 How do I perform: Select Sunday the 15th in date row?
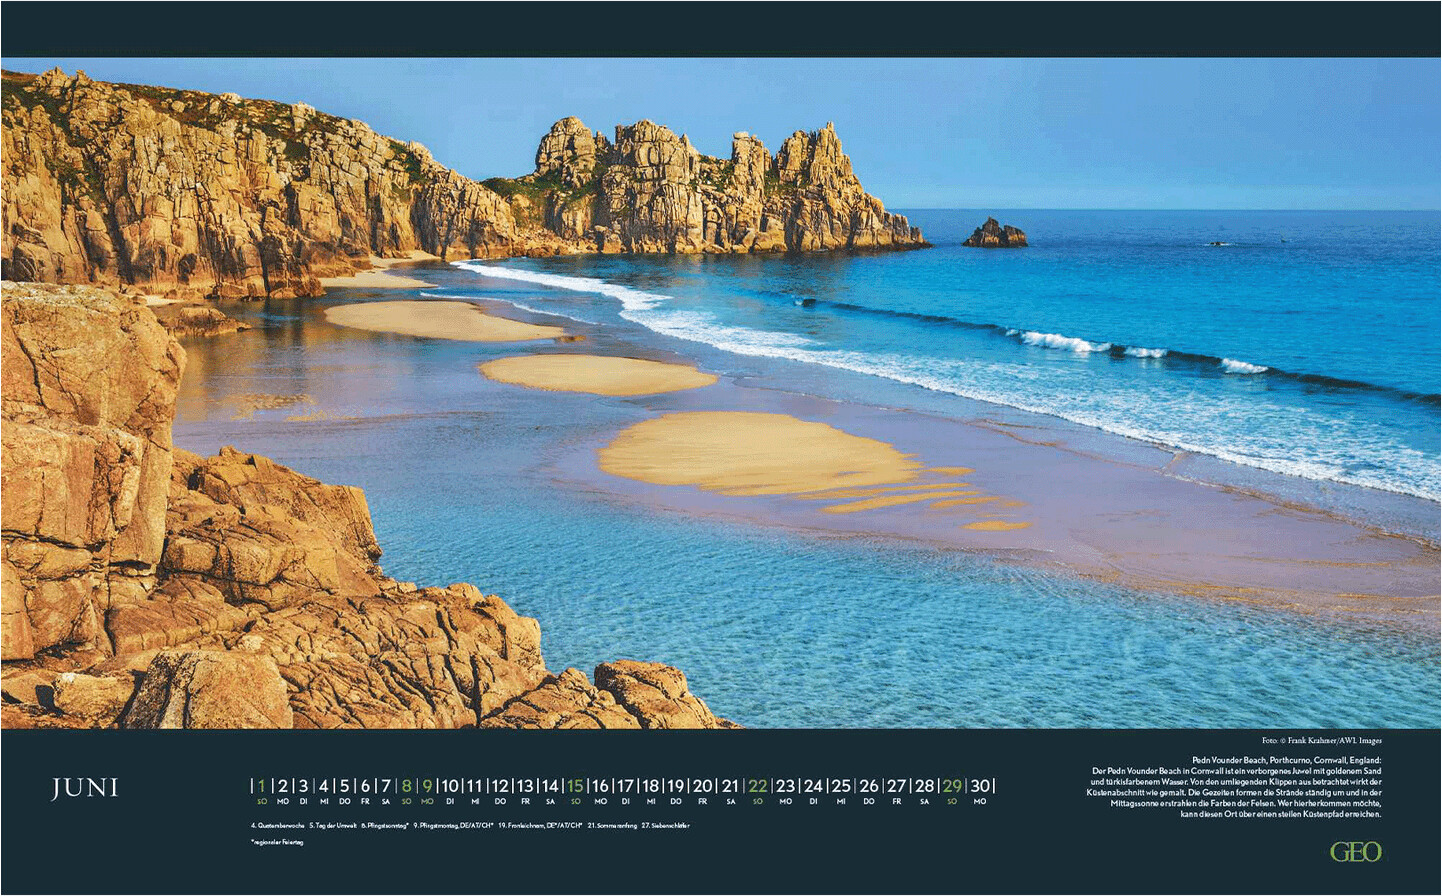pos(575,786)
